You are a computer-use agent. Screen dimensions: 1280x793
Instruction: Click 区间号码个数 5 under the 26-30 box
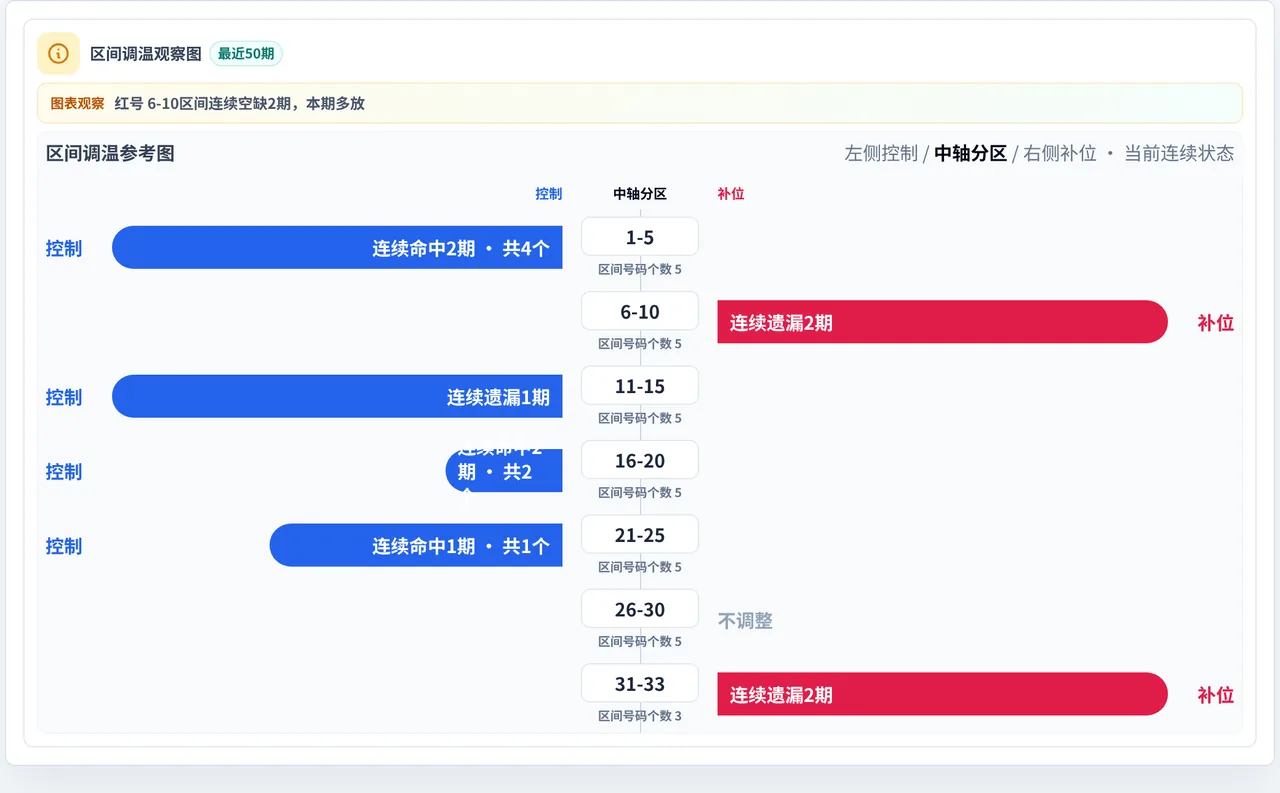(x=640, y=641)
